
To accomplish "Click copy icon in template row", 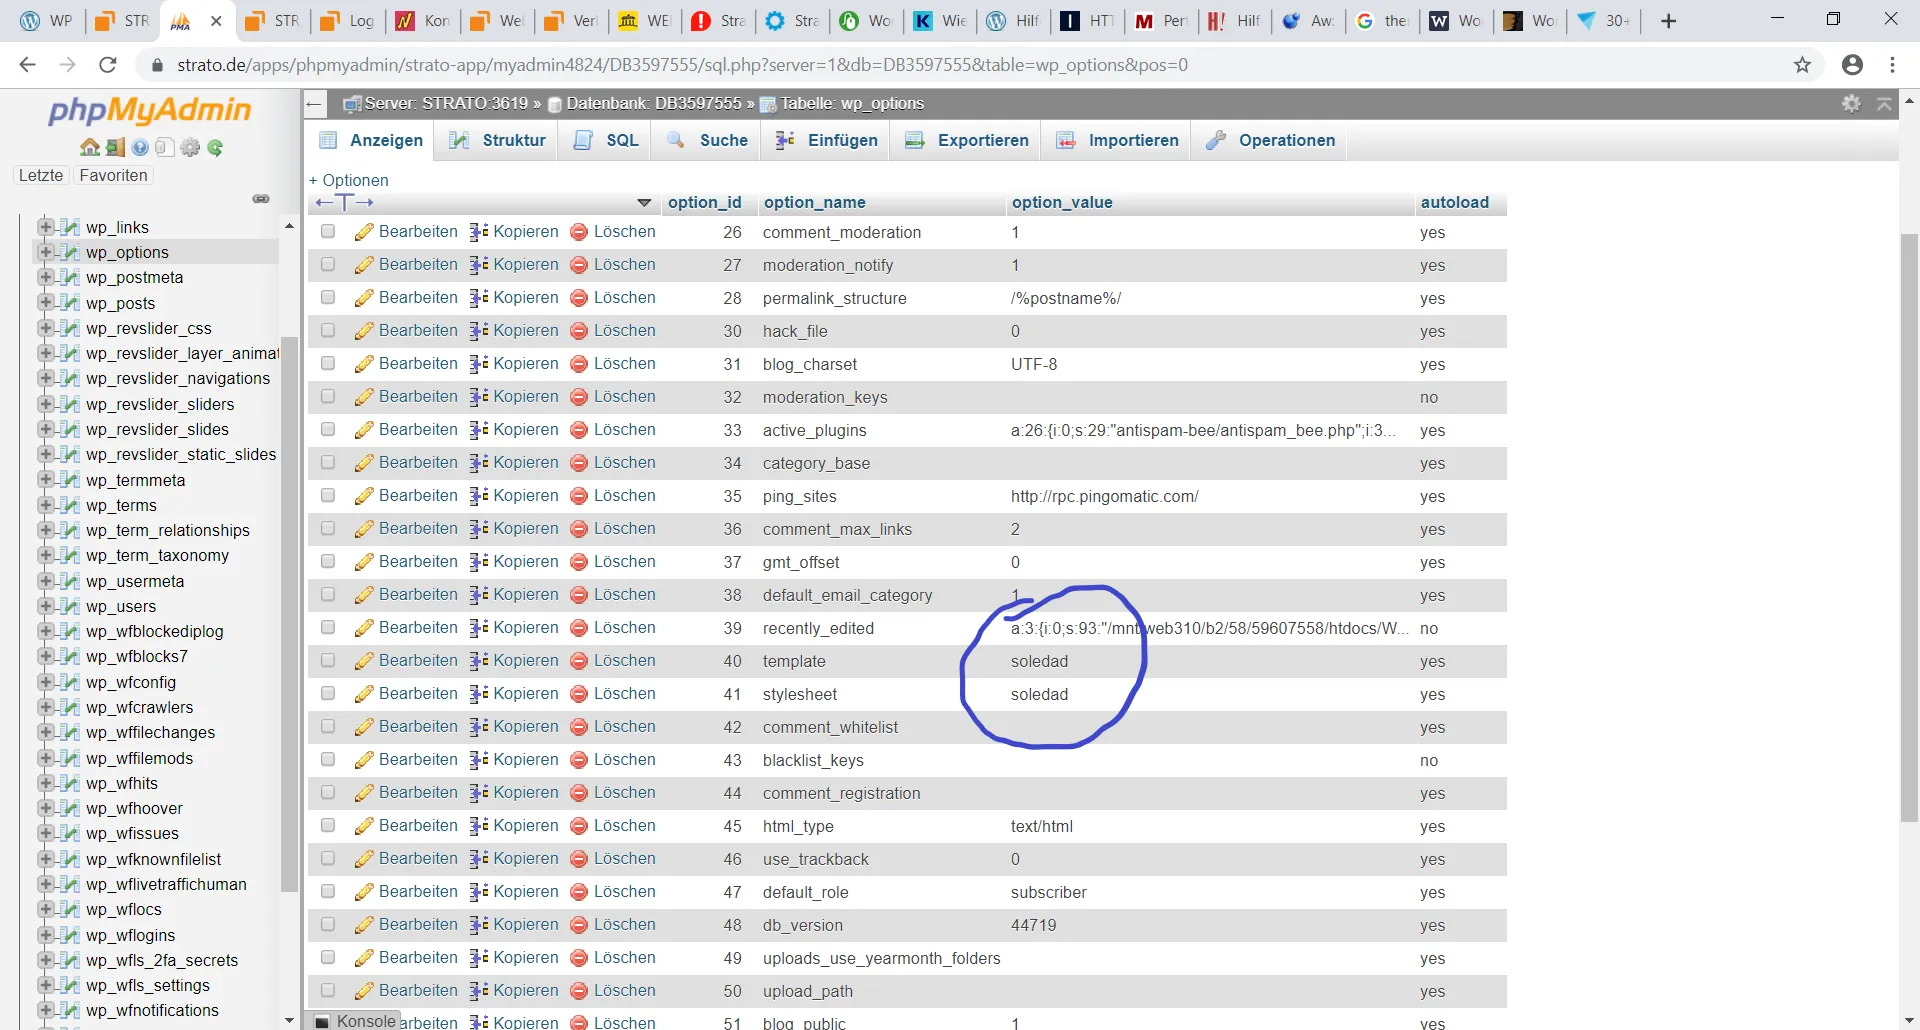I will [479, 661].
